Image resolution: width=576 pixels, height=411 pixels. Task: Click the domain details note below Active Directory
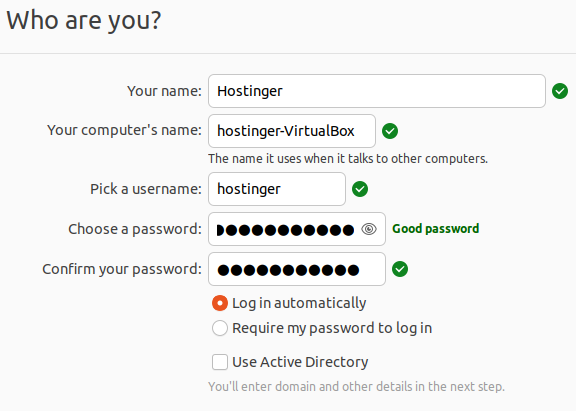coord(356,387)
